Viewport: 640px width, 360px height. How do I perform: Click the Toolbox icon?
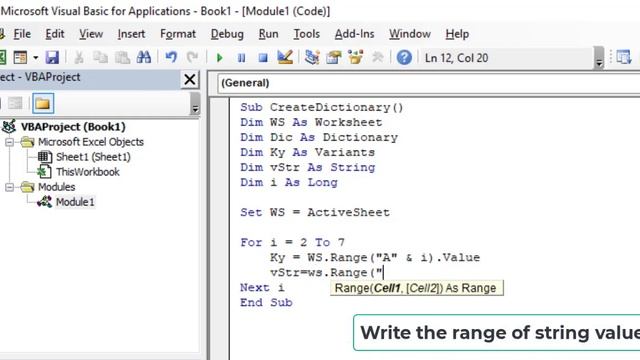pos(378,58)
